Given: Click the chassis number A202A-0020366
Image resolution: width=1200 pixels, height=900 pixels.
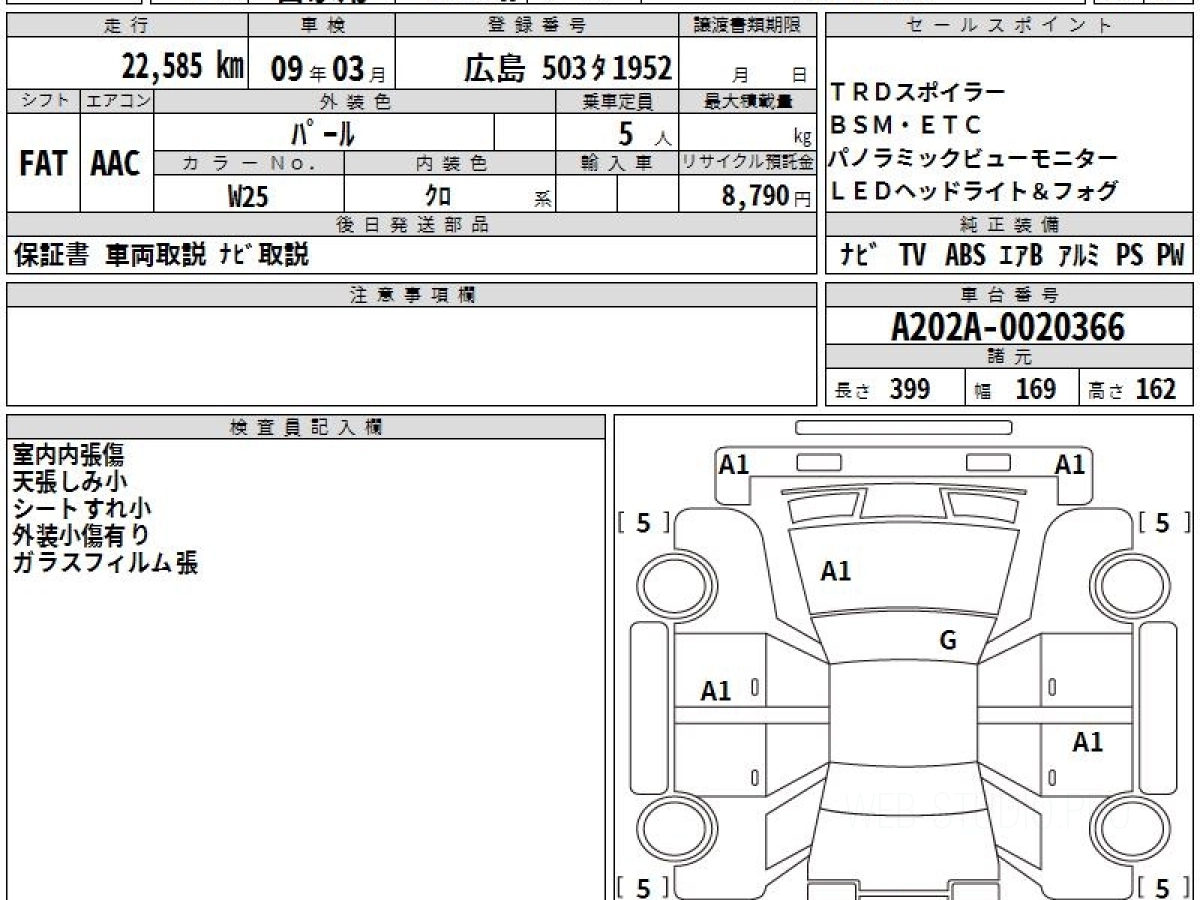Looking at the screenshot, I should (x=1008, y=326).
